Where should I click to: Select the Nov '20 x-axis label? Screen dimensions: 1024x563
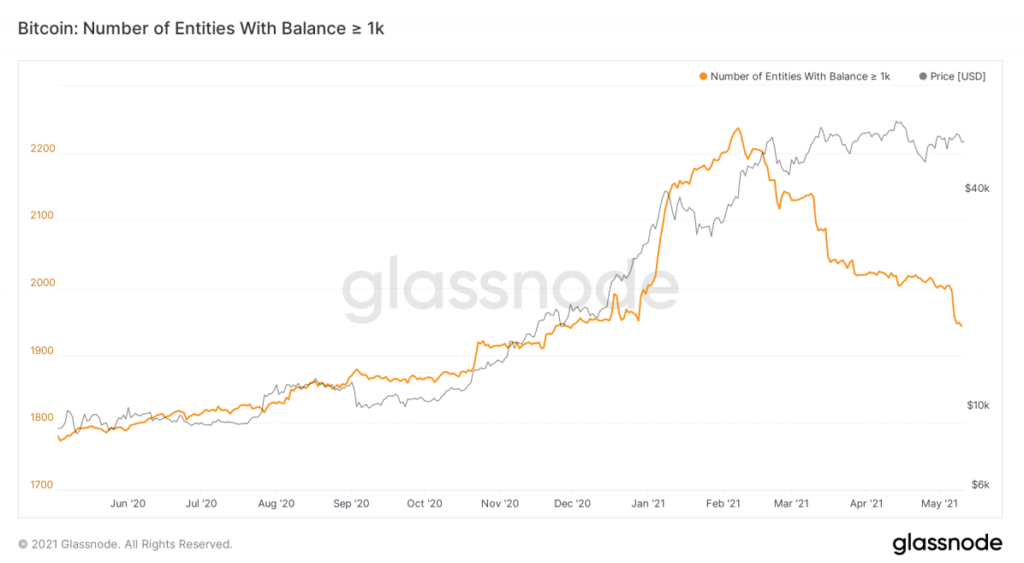498,503
